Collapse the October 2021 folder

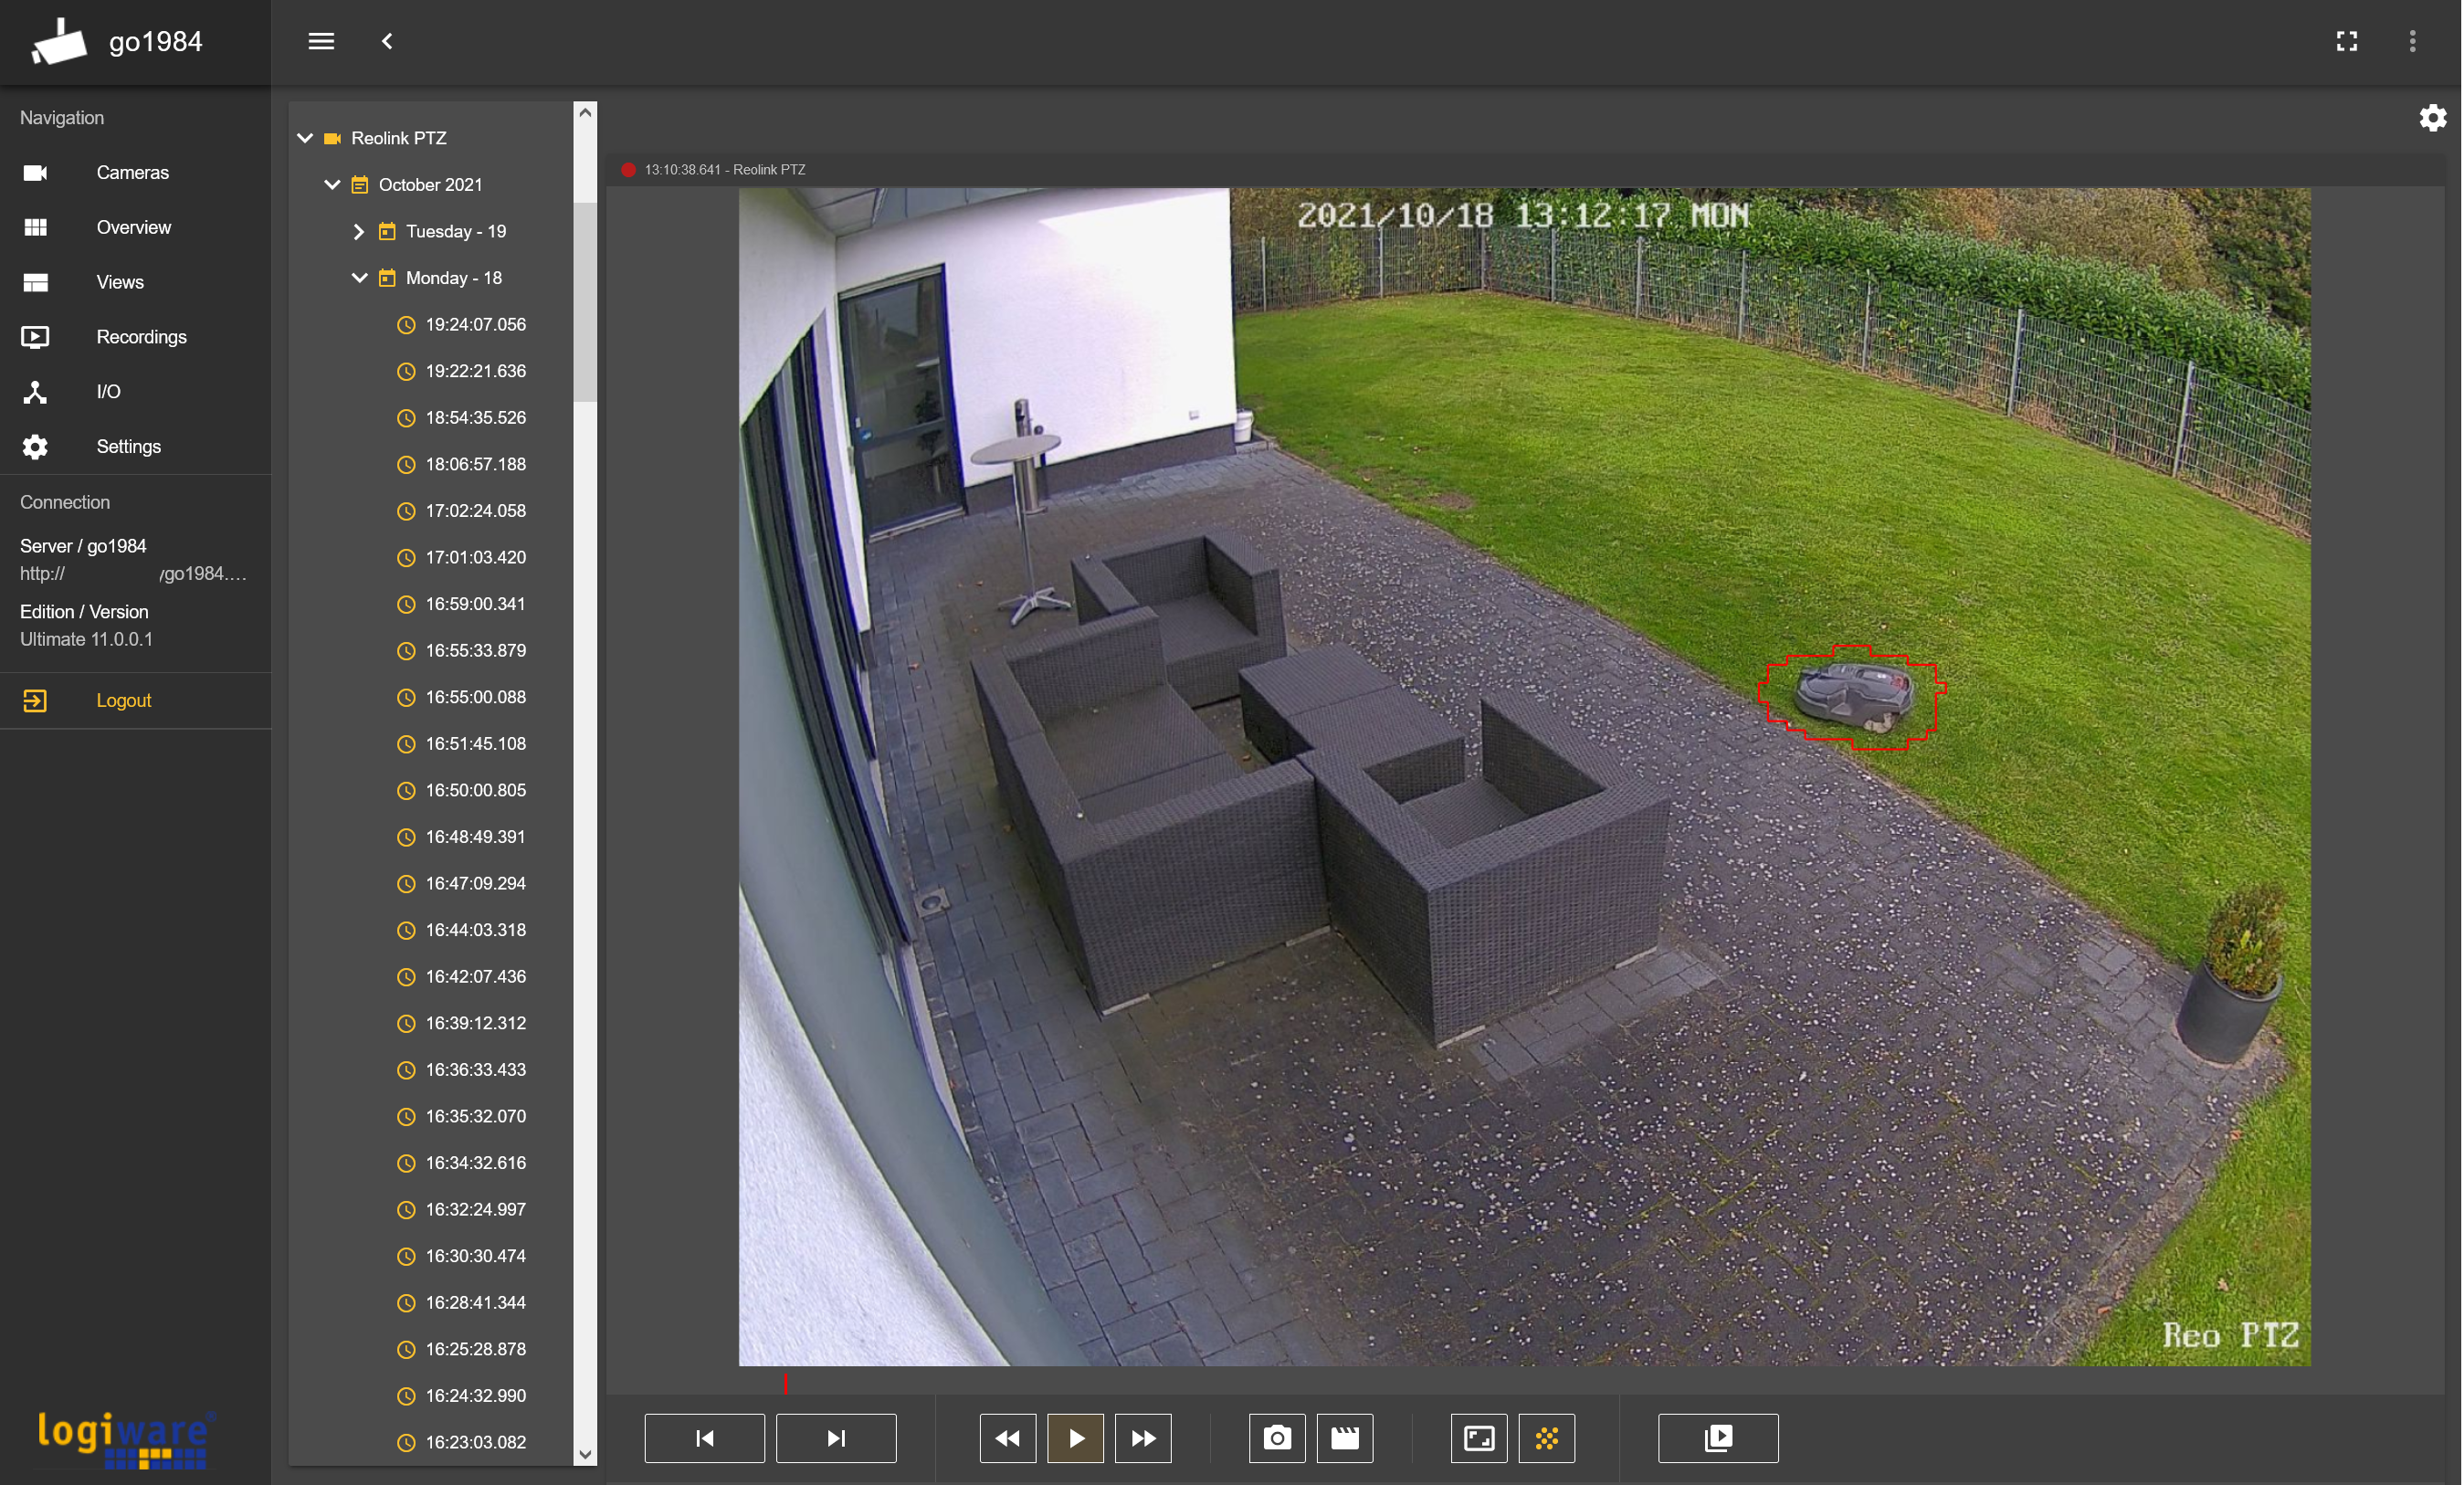[332, 185]
